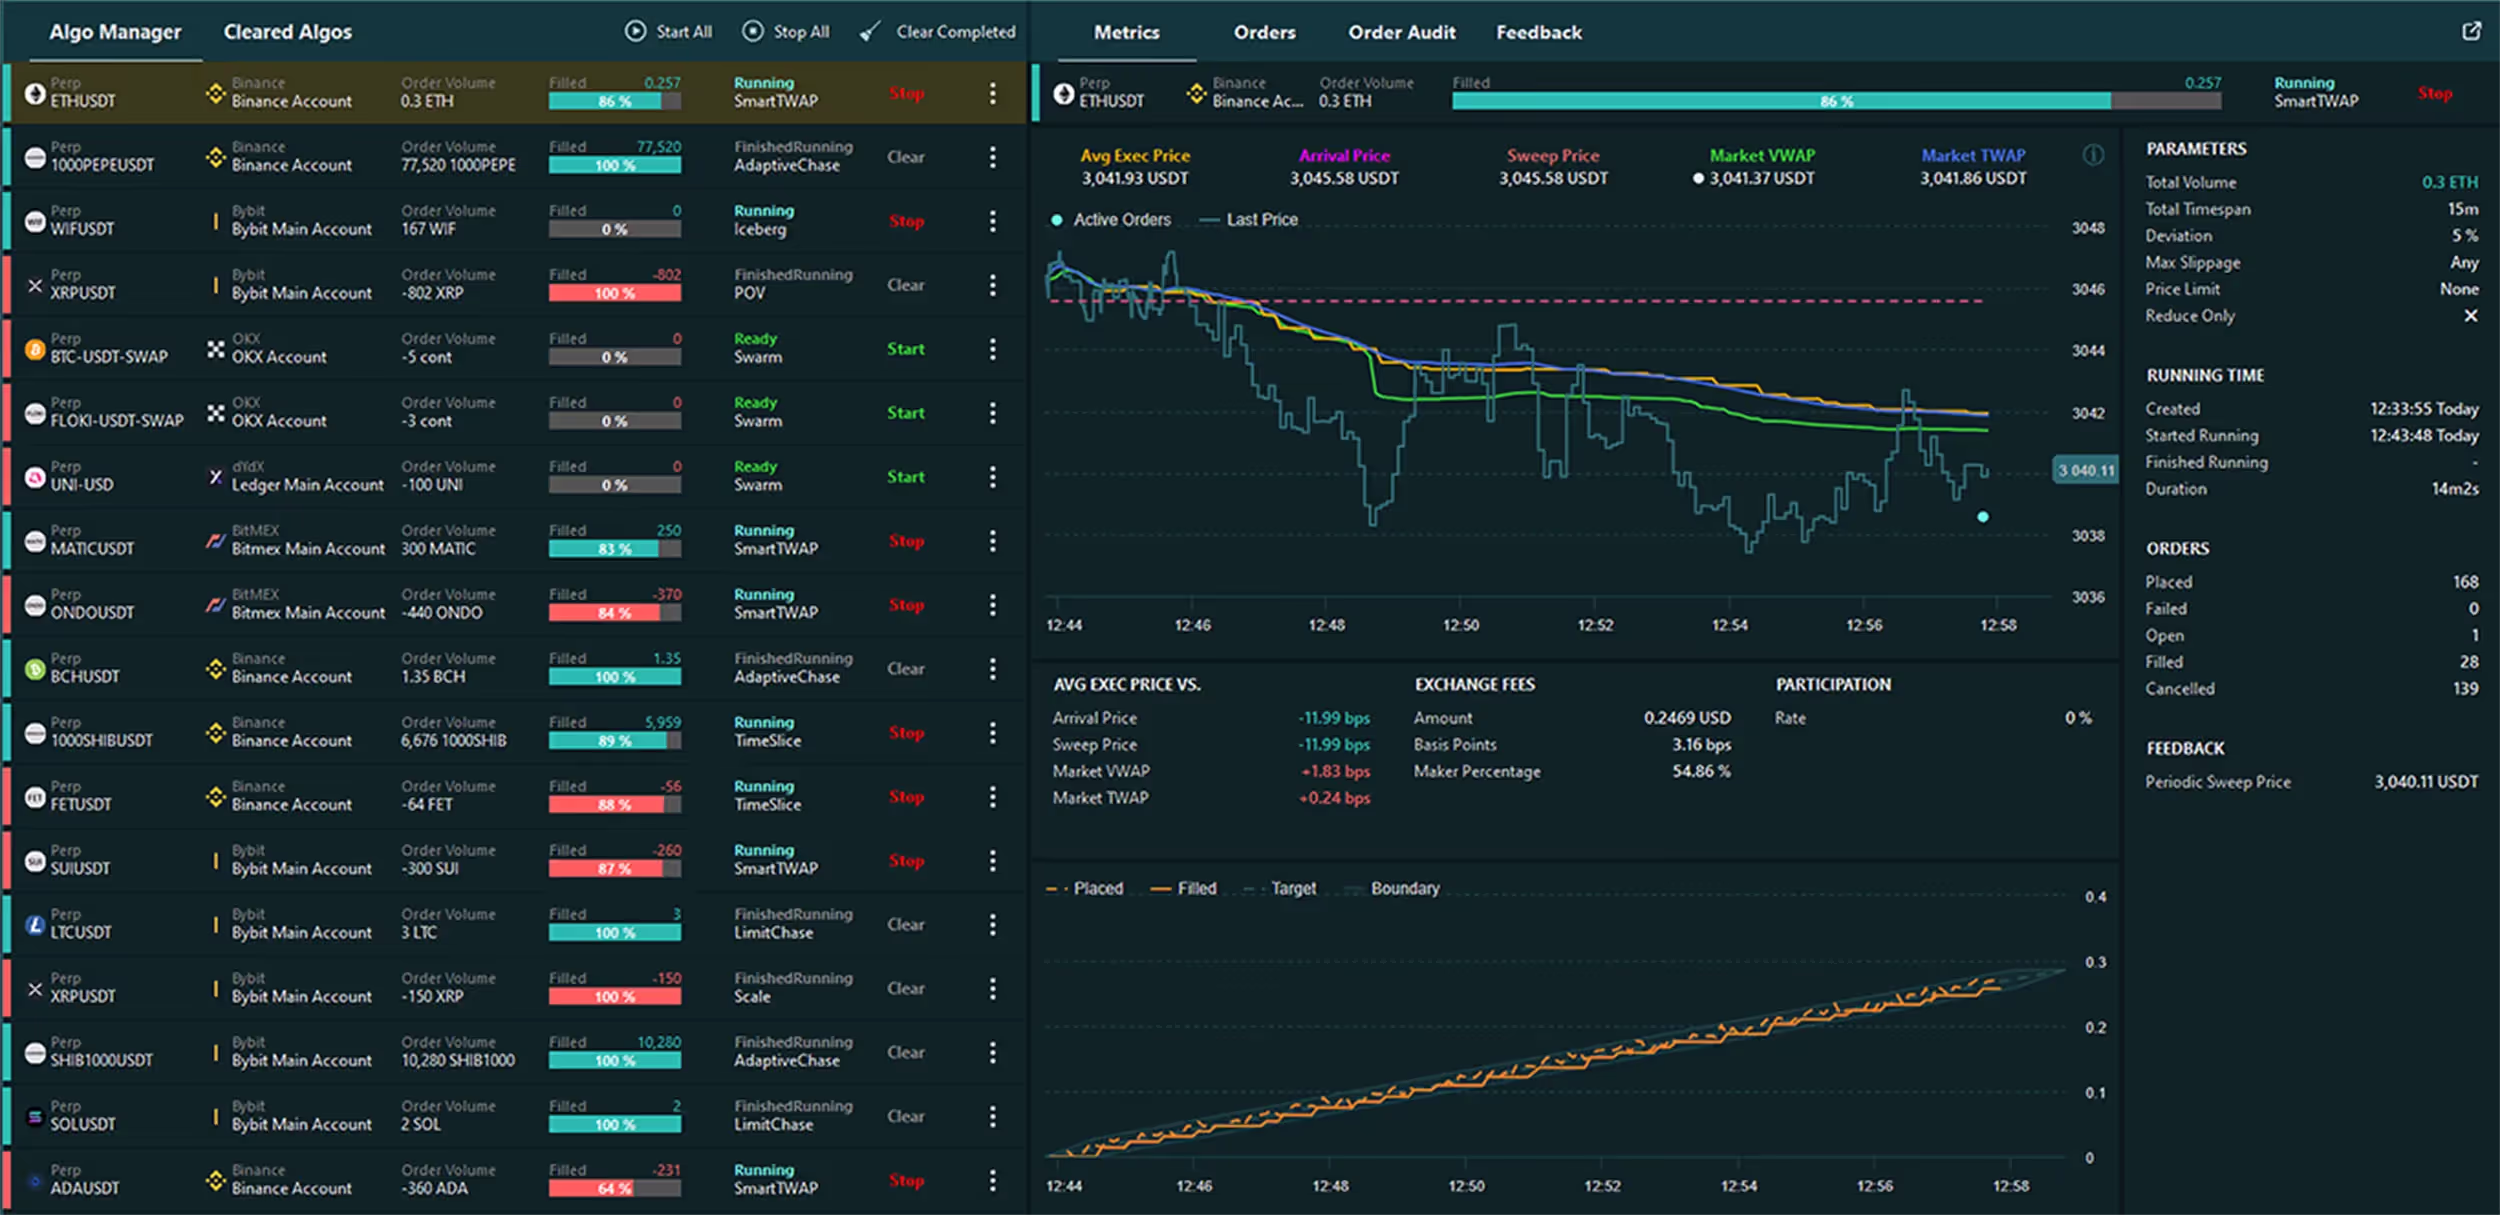Click the Binance logo on 1000PEPEUSDT row

point(215,157)
